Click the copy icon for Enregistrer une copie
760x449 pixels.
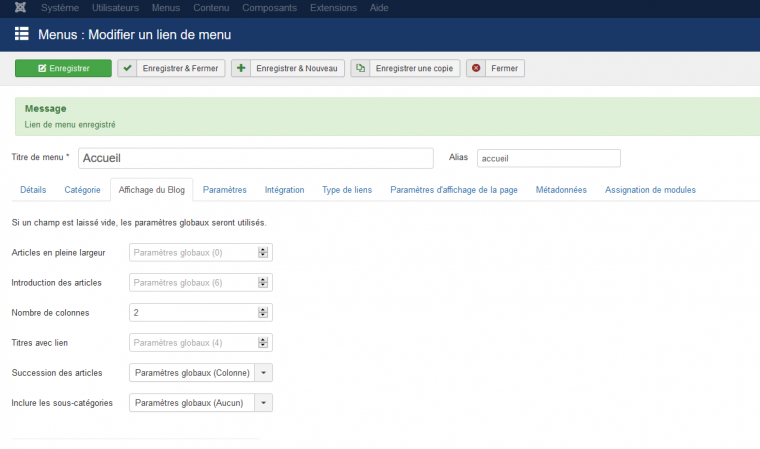[360, 68]
